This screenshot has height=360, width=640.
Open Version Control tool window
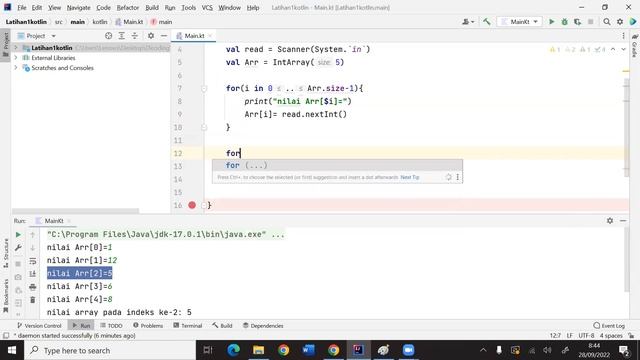click(x=39, y=325)
